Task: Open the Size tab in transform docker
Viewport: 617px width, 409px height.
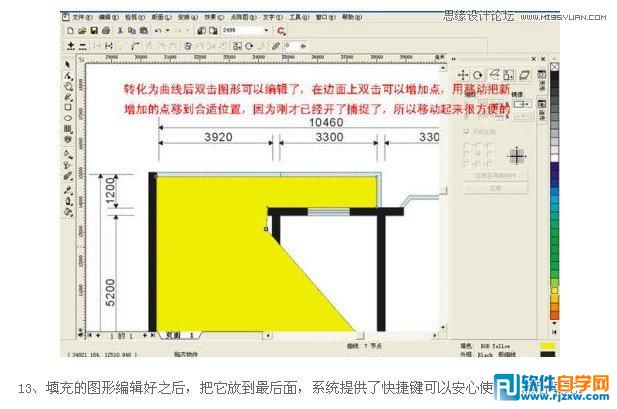Action: (509, 75)
